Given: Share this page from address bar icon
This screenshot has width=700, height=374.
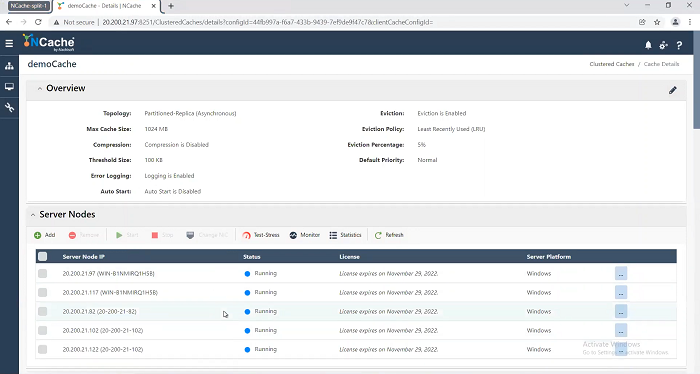Looking at the screenshot, I should click(x=642, y=22).
